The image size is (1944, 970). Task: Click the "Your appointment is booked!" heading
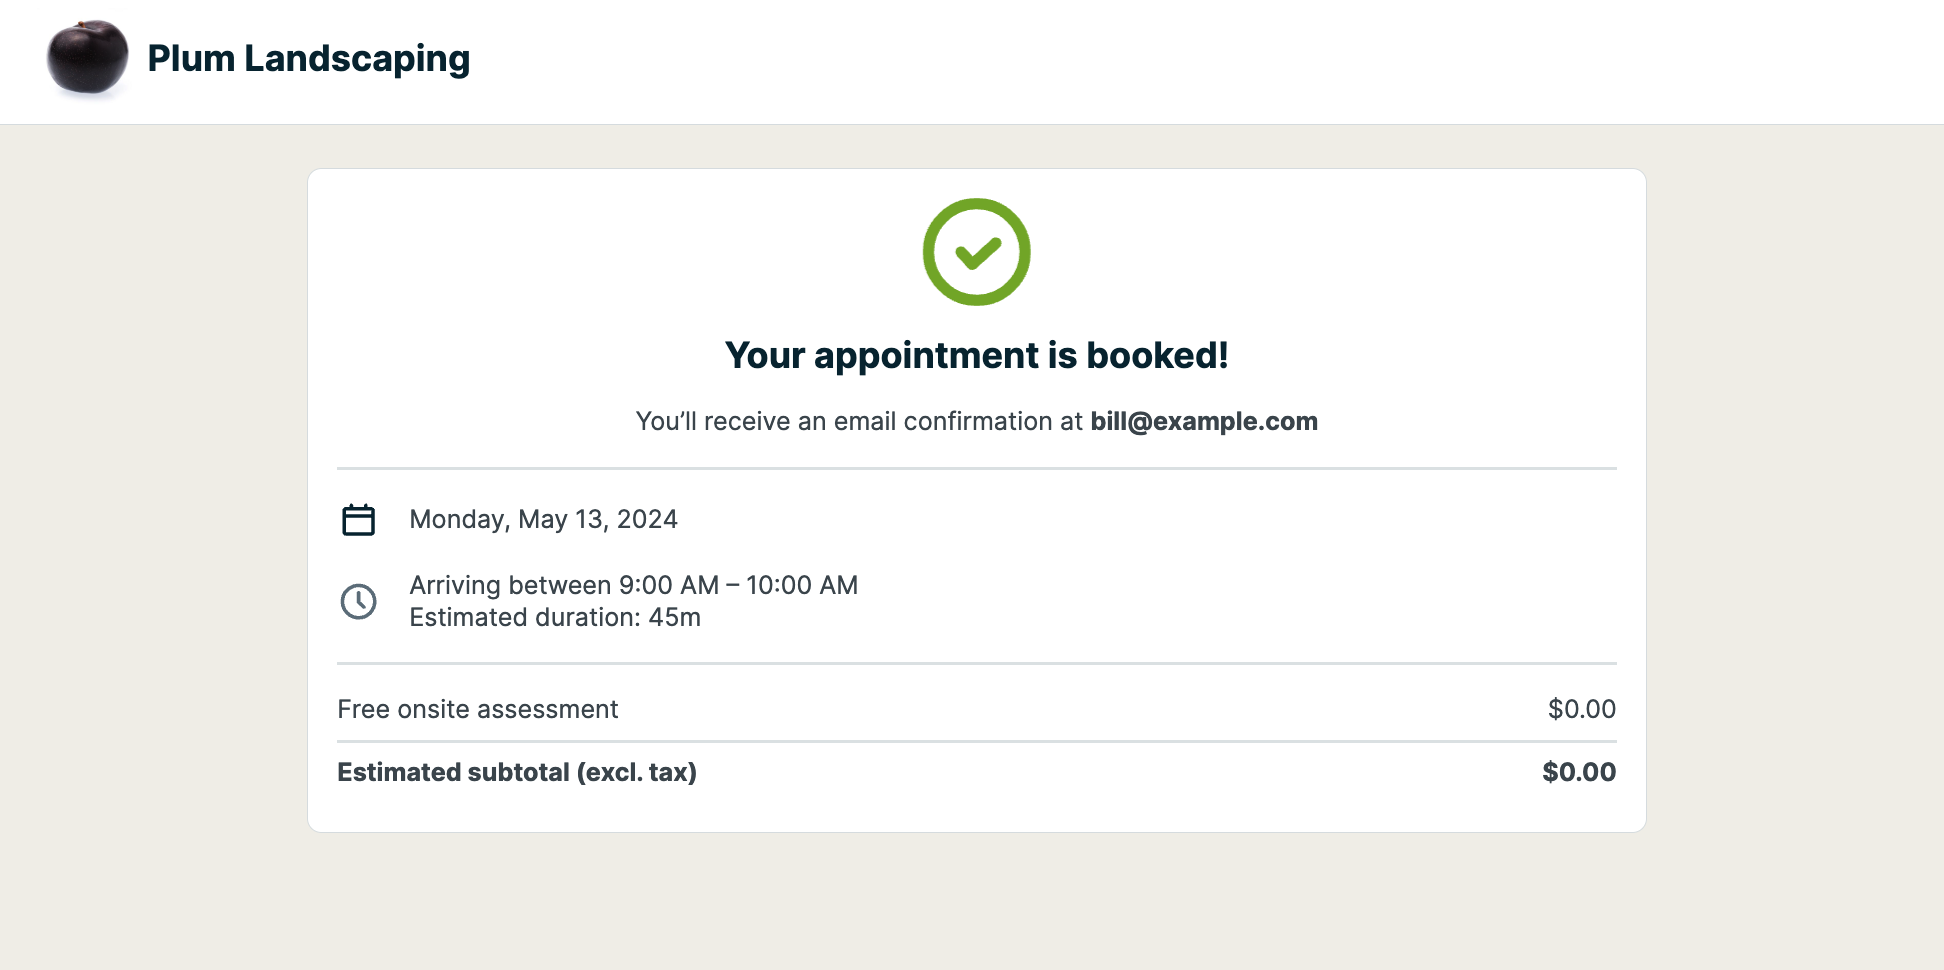coord(976,356)
